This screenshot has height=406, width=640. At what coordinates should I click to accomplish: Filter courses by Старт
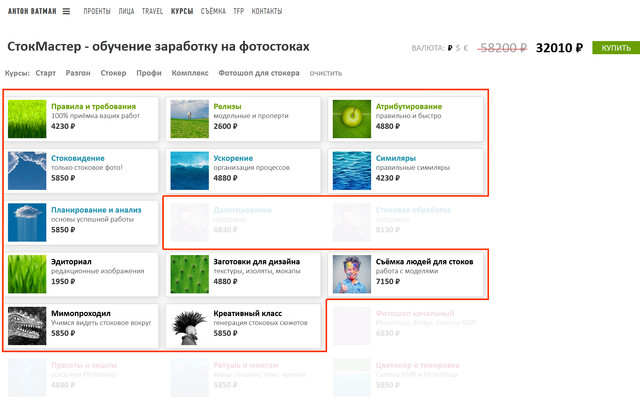coord(45,73)
